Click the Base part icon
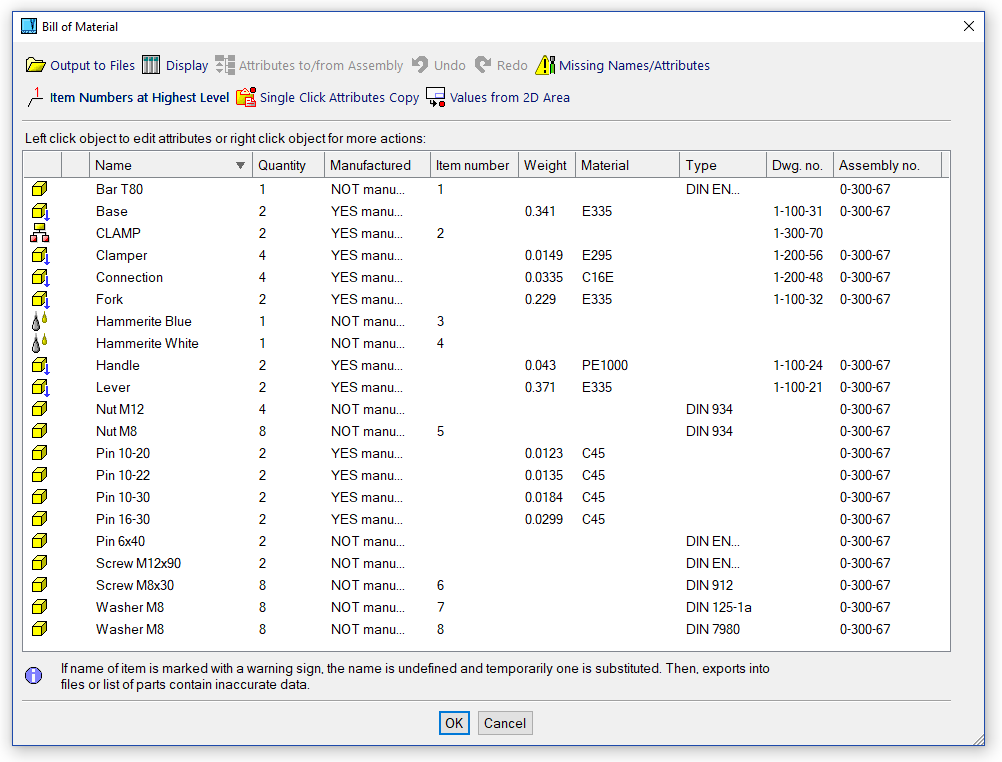Image resolution: width=1002 pixels, height=762 pixels. click(40, 212)
